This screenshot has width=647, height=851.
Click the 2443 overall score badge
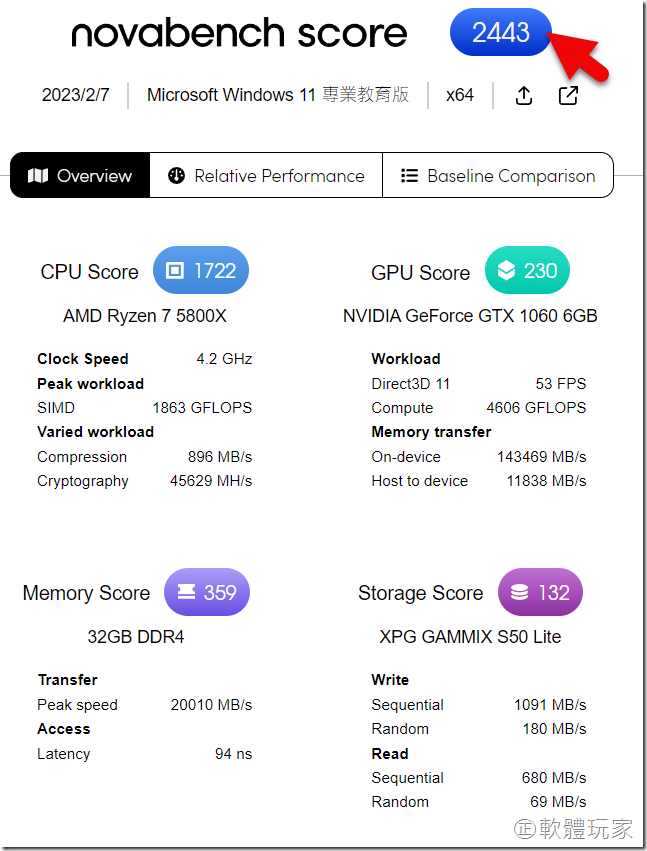(x=501, y=32)
